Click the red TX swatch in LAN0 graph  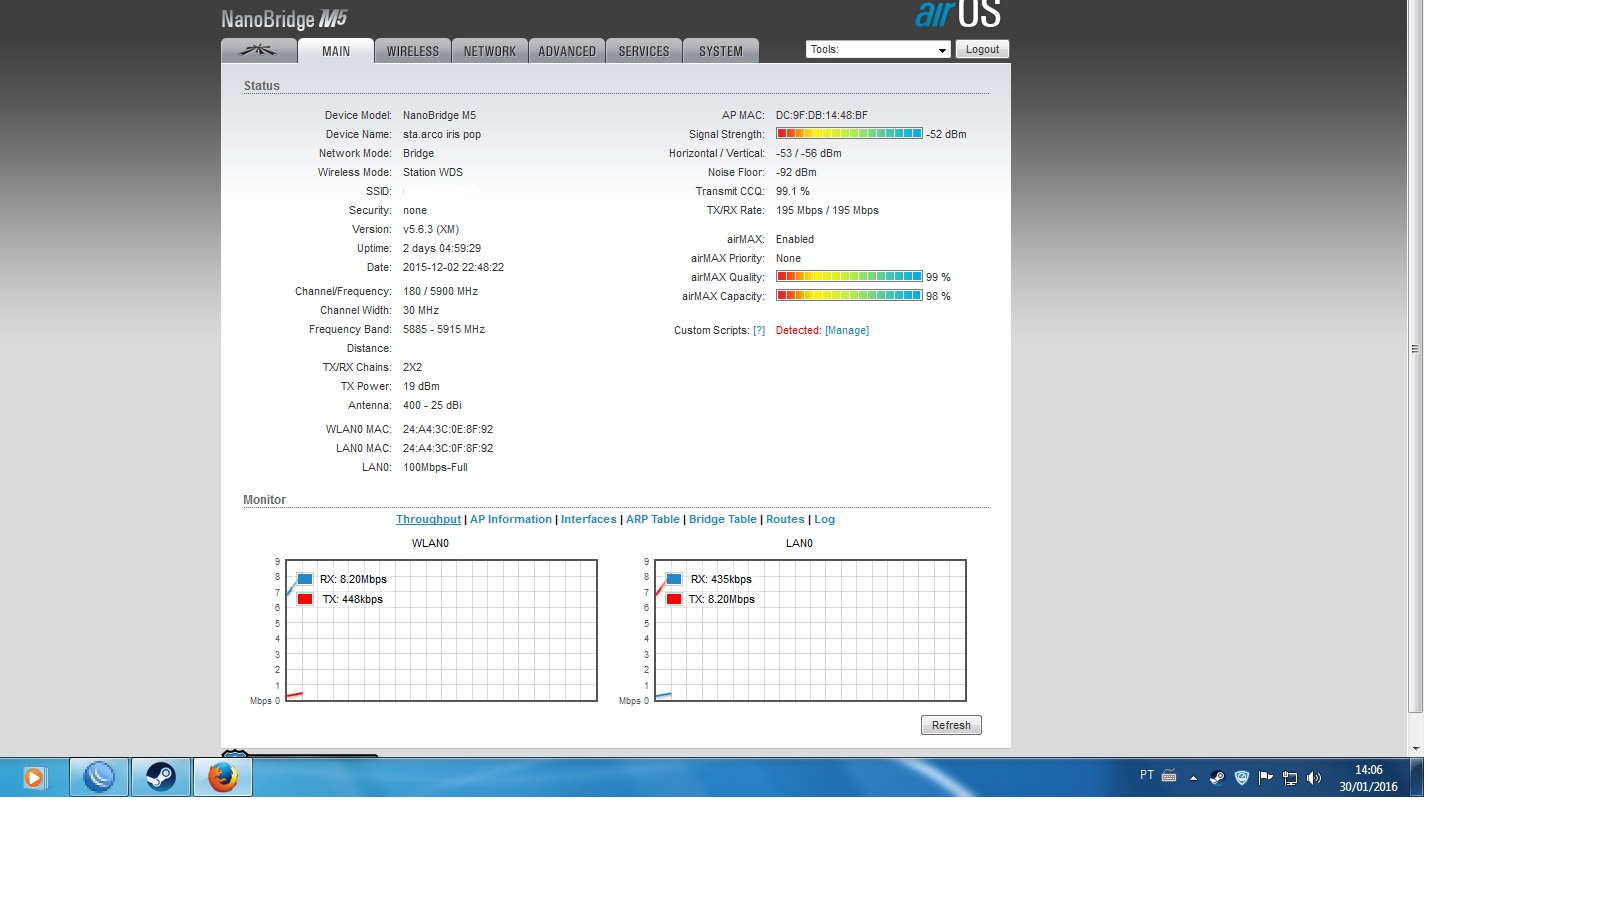[674, 599]
